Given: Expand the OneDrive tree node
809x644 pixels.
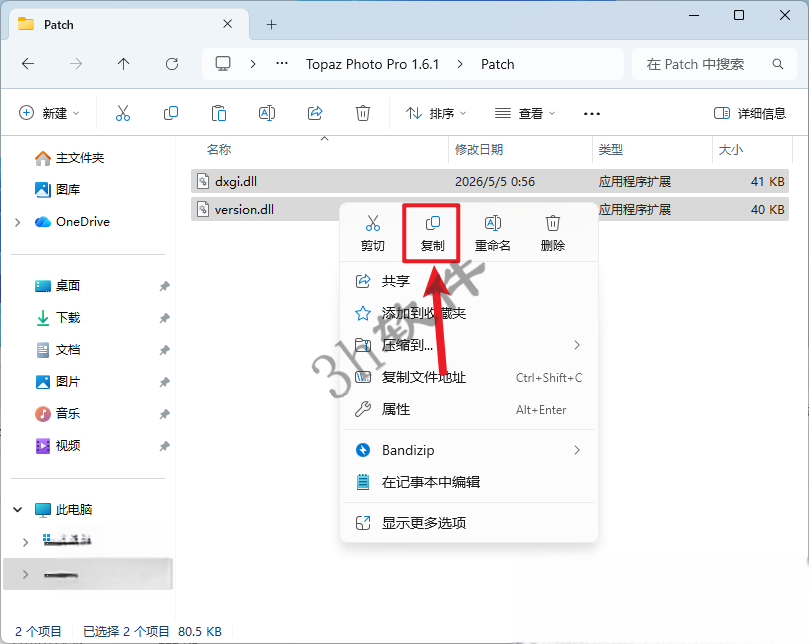Looking at the screenshot, I should (18, 222).
